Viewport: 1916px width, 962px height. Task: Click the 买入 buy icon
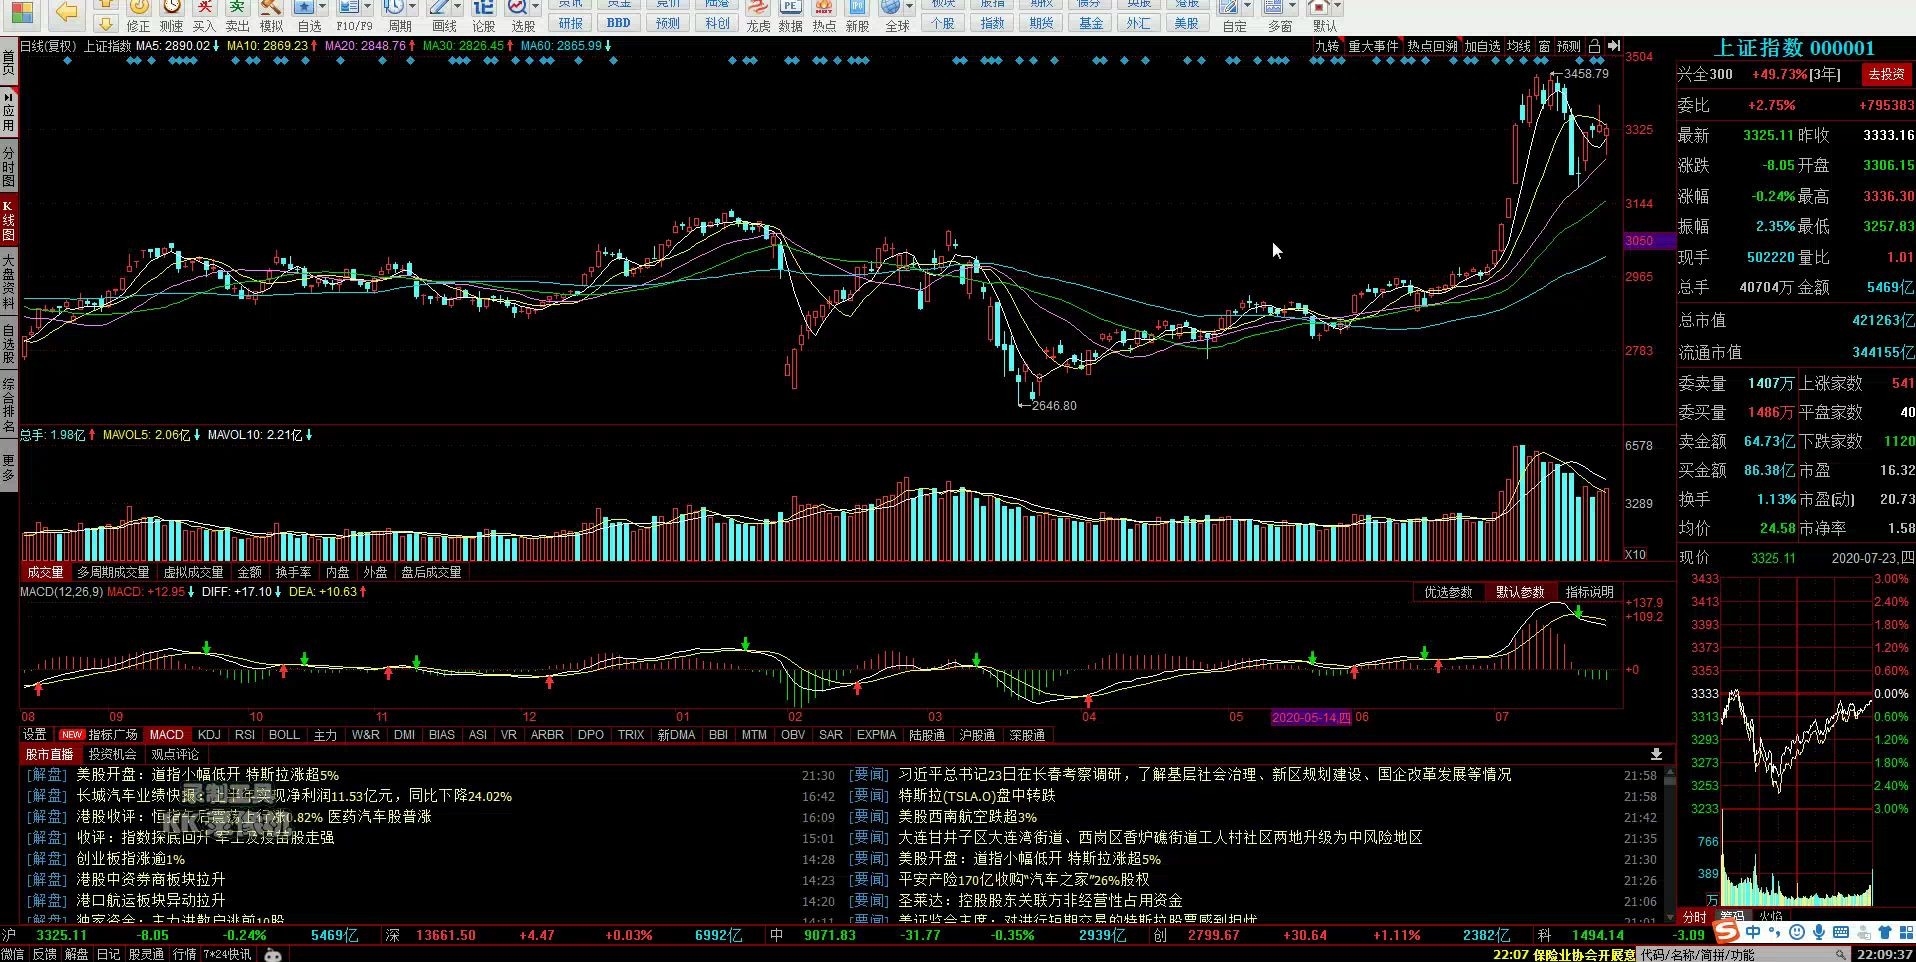[204, 16]
